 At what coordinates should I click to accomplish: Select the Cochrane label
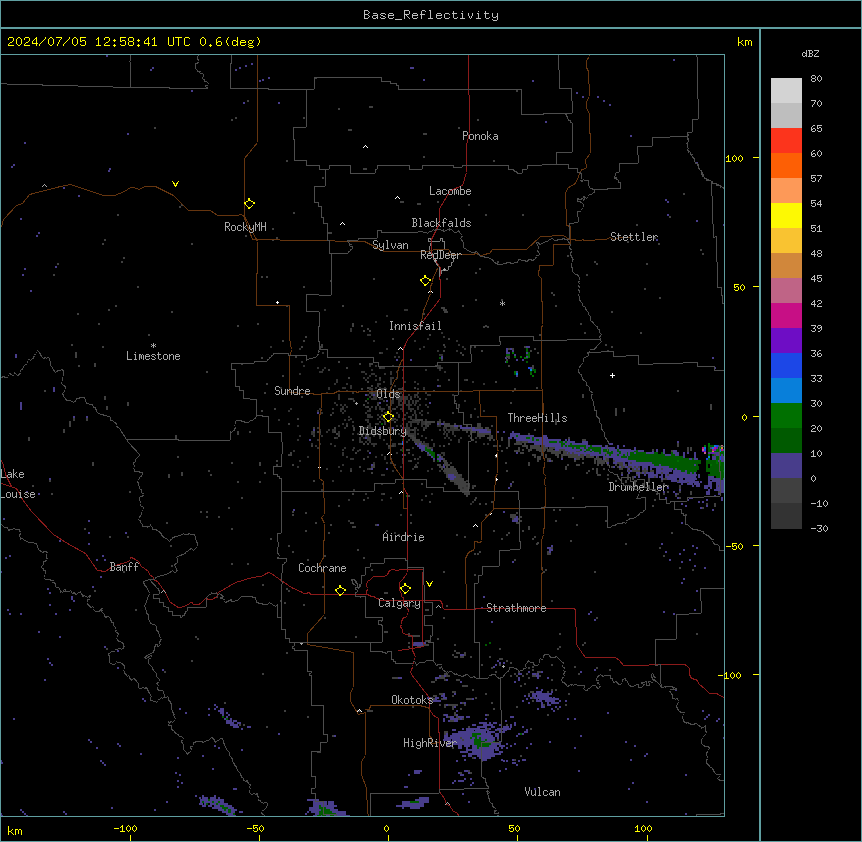(x=322, y=568)
